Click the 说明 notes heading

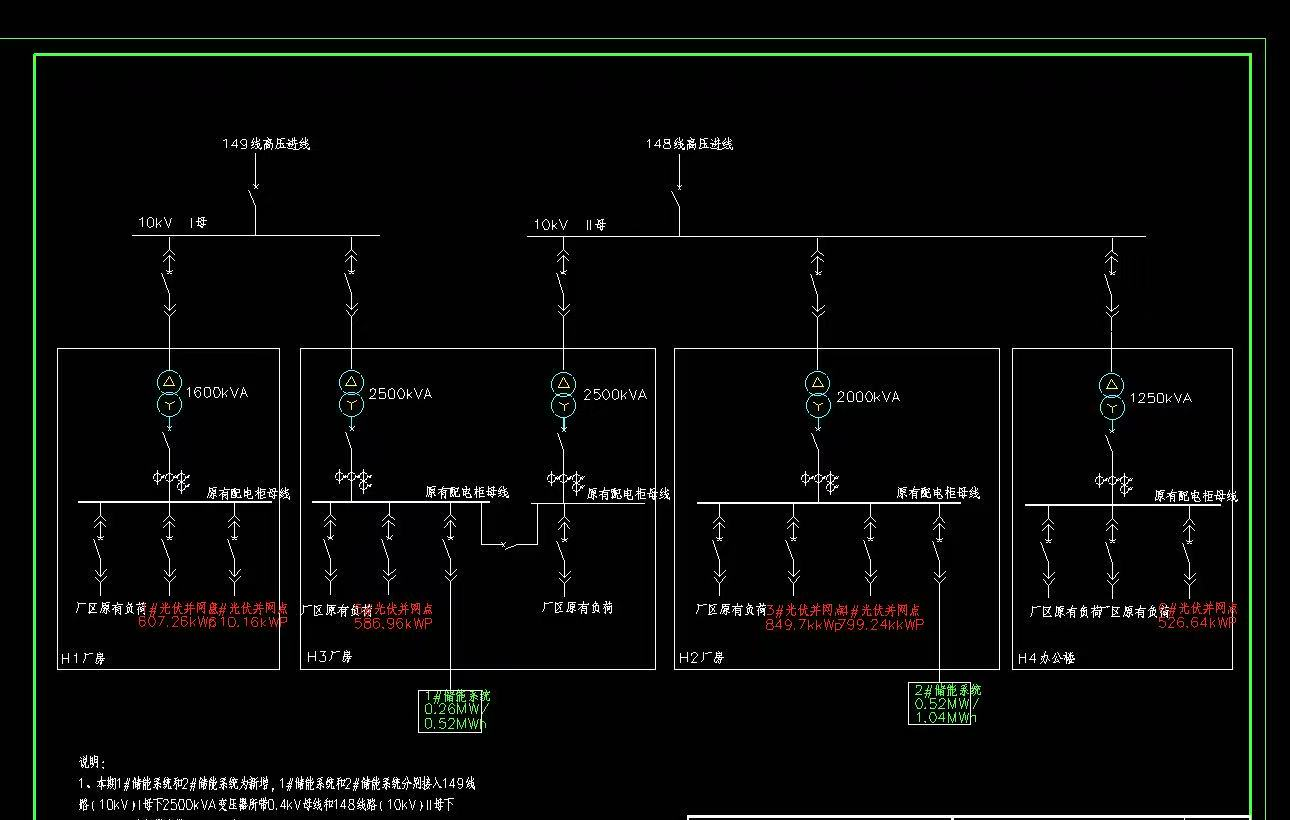[92, 763]
